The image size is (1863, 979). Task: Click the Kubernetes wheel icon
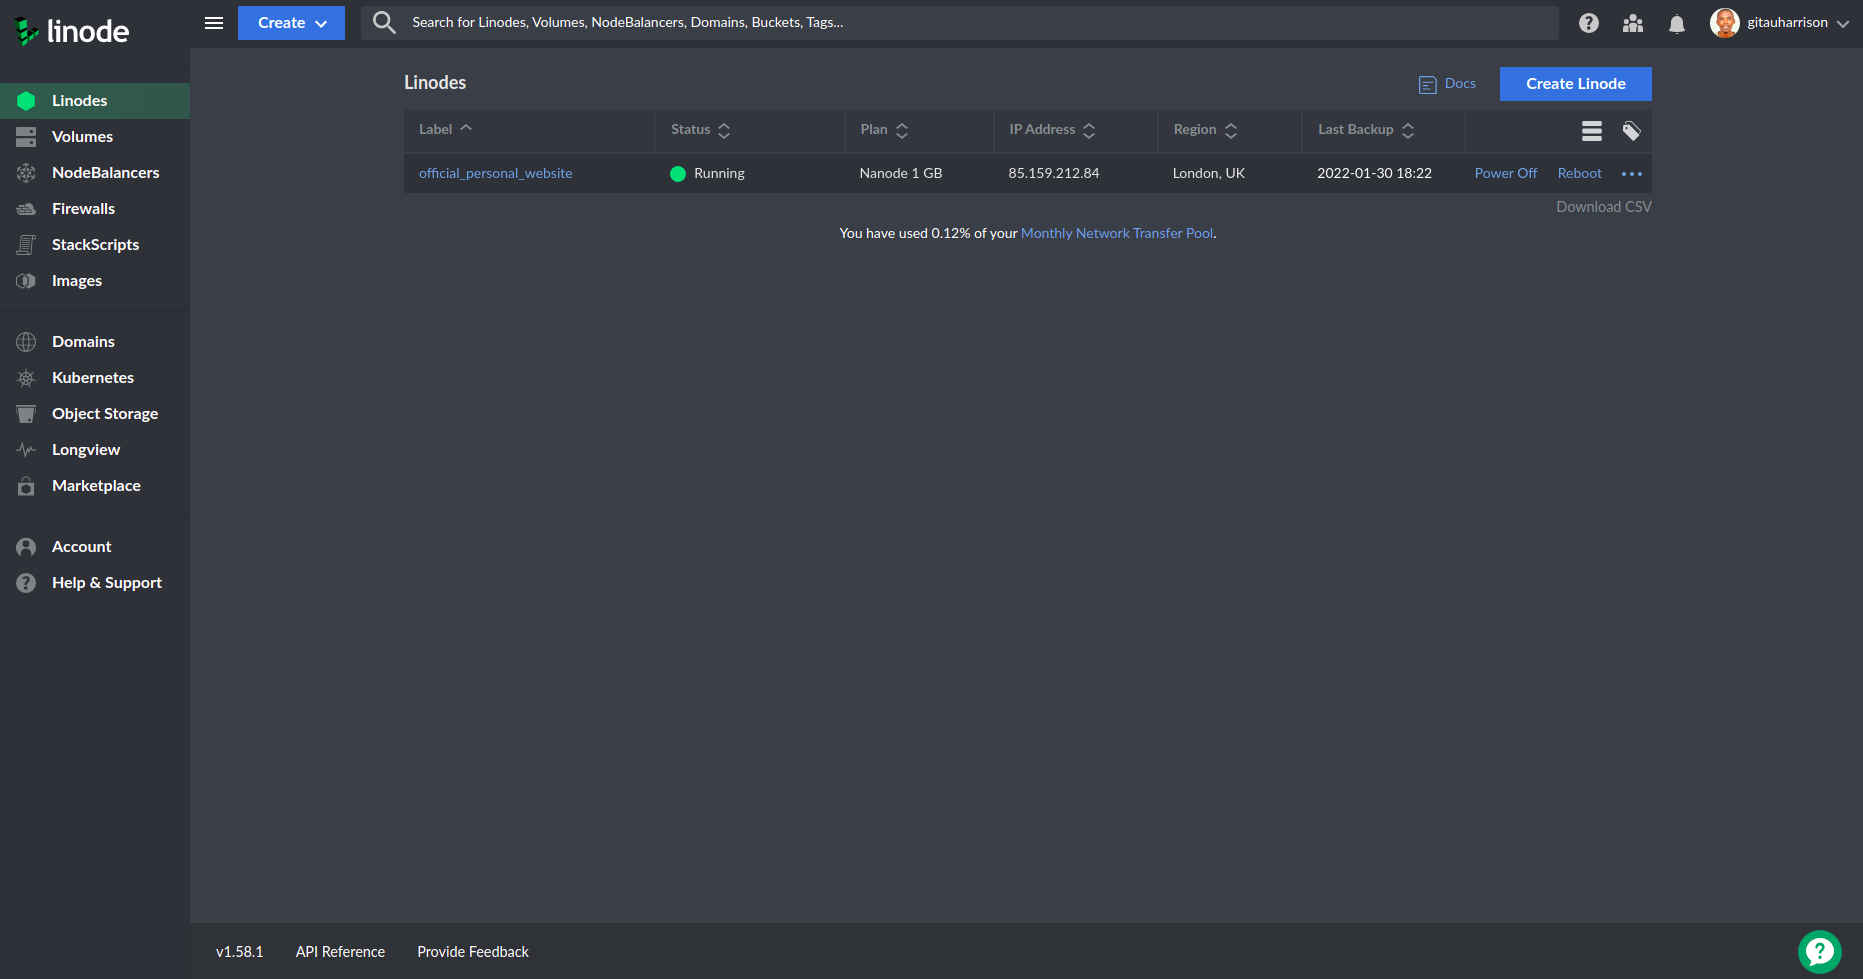click(x=26, y=378)
